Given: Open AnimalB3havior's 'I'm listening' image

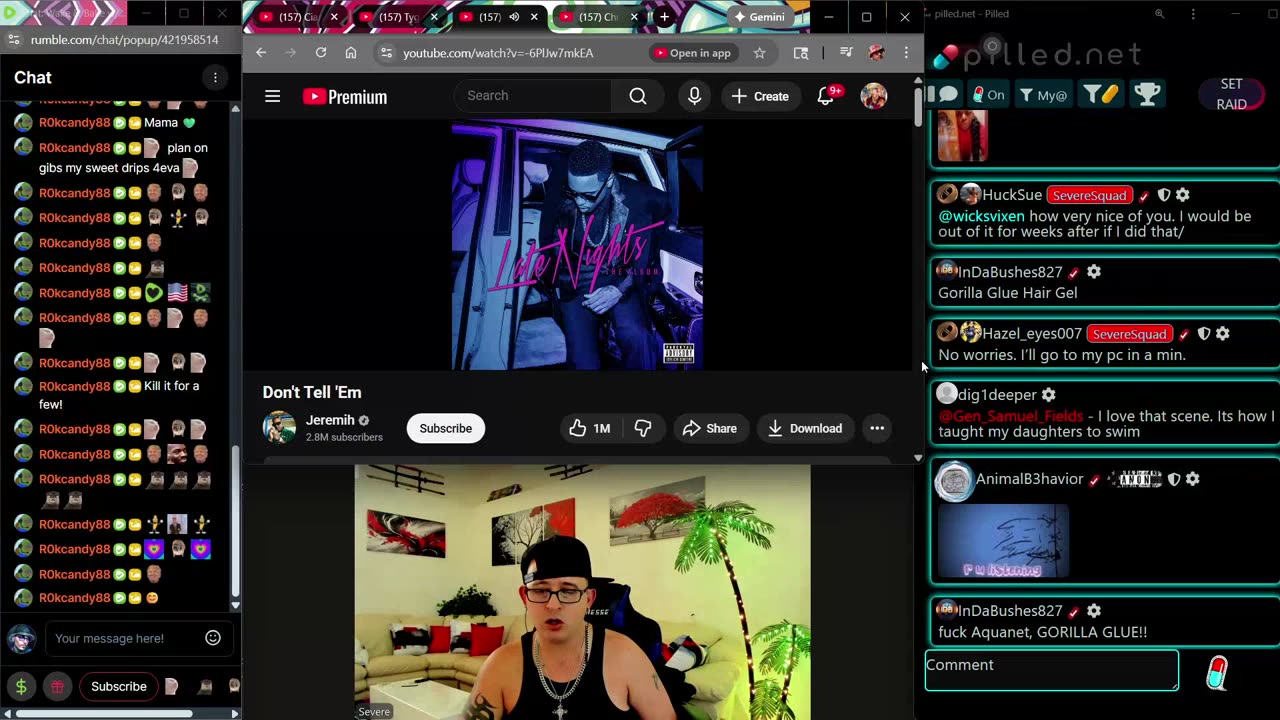Looking at the screenshot, I should 1003,541.
